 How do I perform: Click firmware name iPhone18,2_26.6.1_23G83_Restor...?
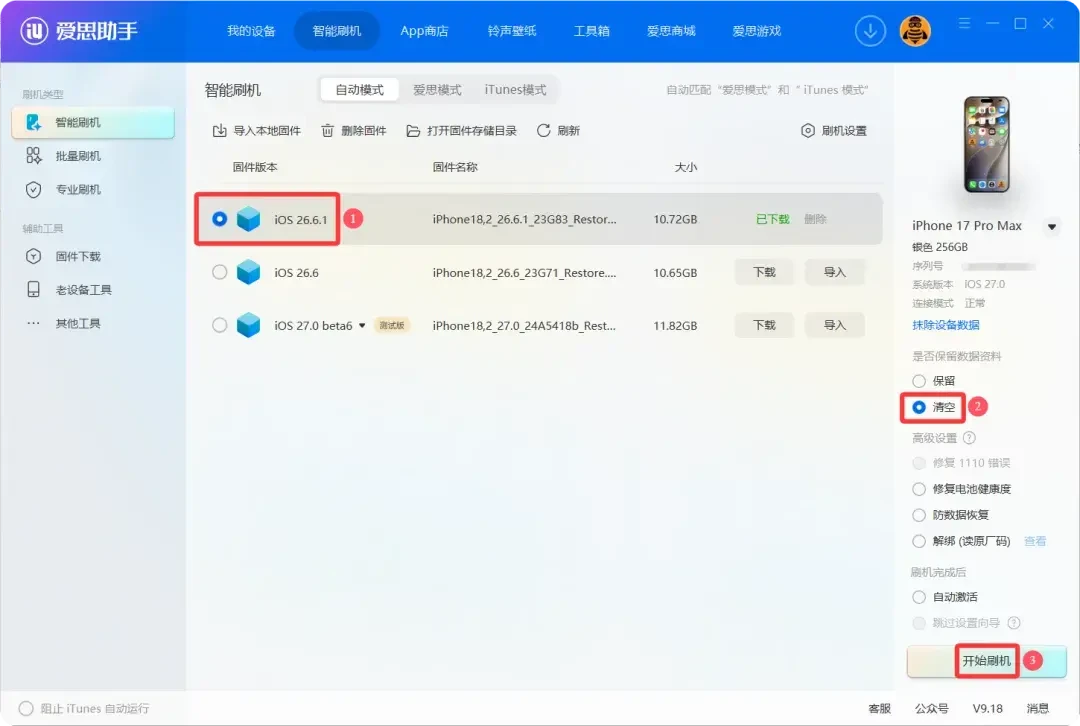[524, 219]
